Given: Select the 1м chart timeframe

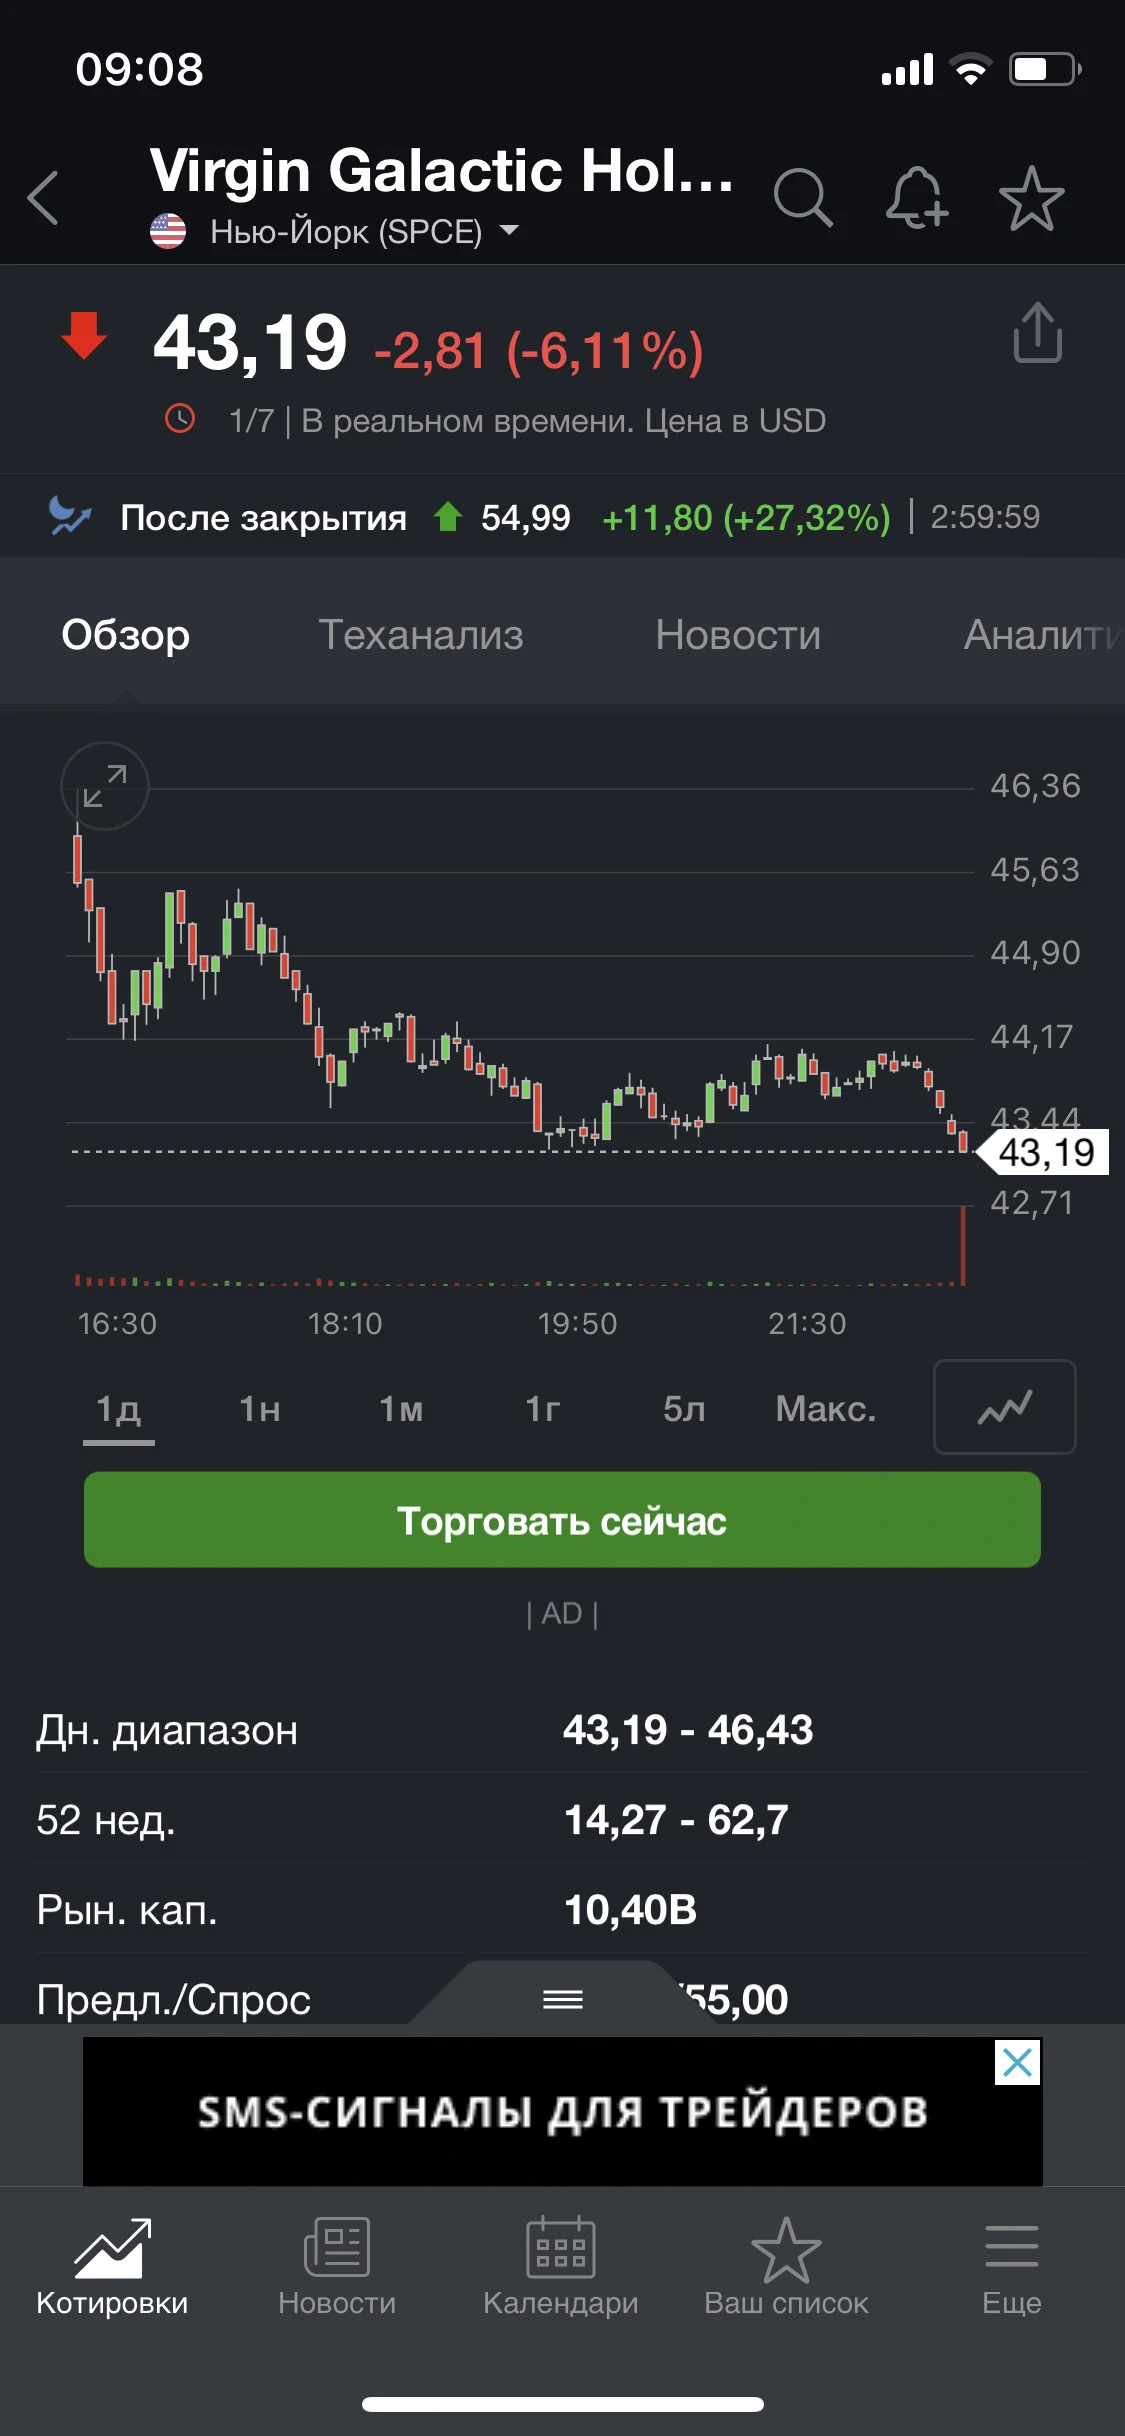Looking at the screenshot, I should 401,1408.
